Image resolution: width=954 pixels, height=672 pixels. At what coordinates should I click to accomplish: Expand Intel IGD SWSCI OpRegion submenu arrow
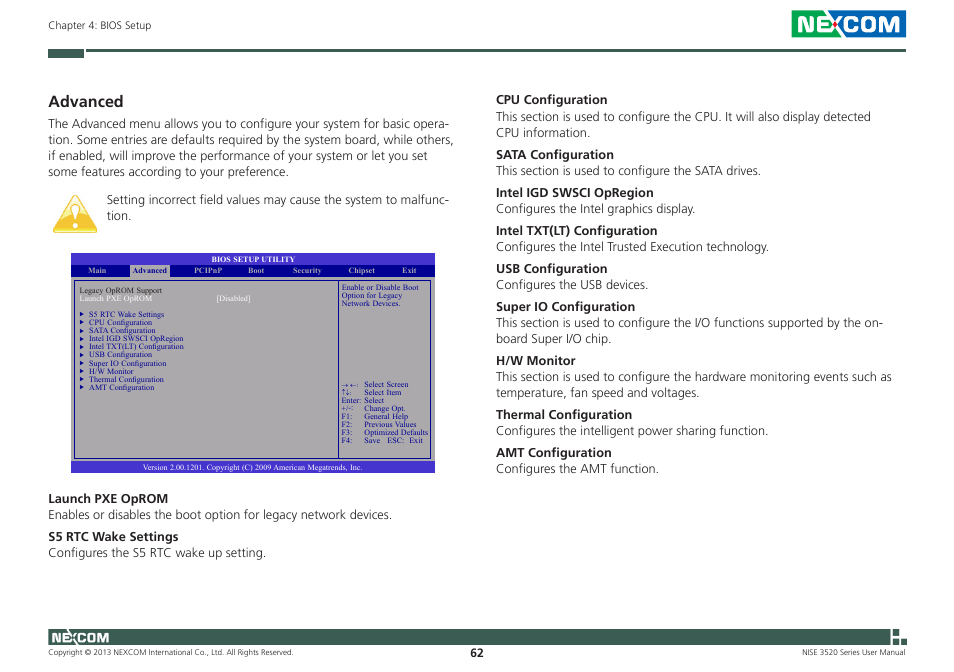82,338
